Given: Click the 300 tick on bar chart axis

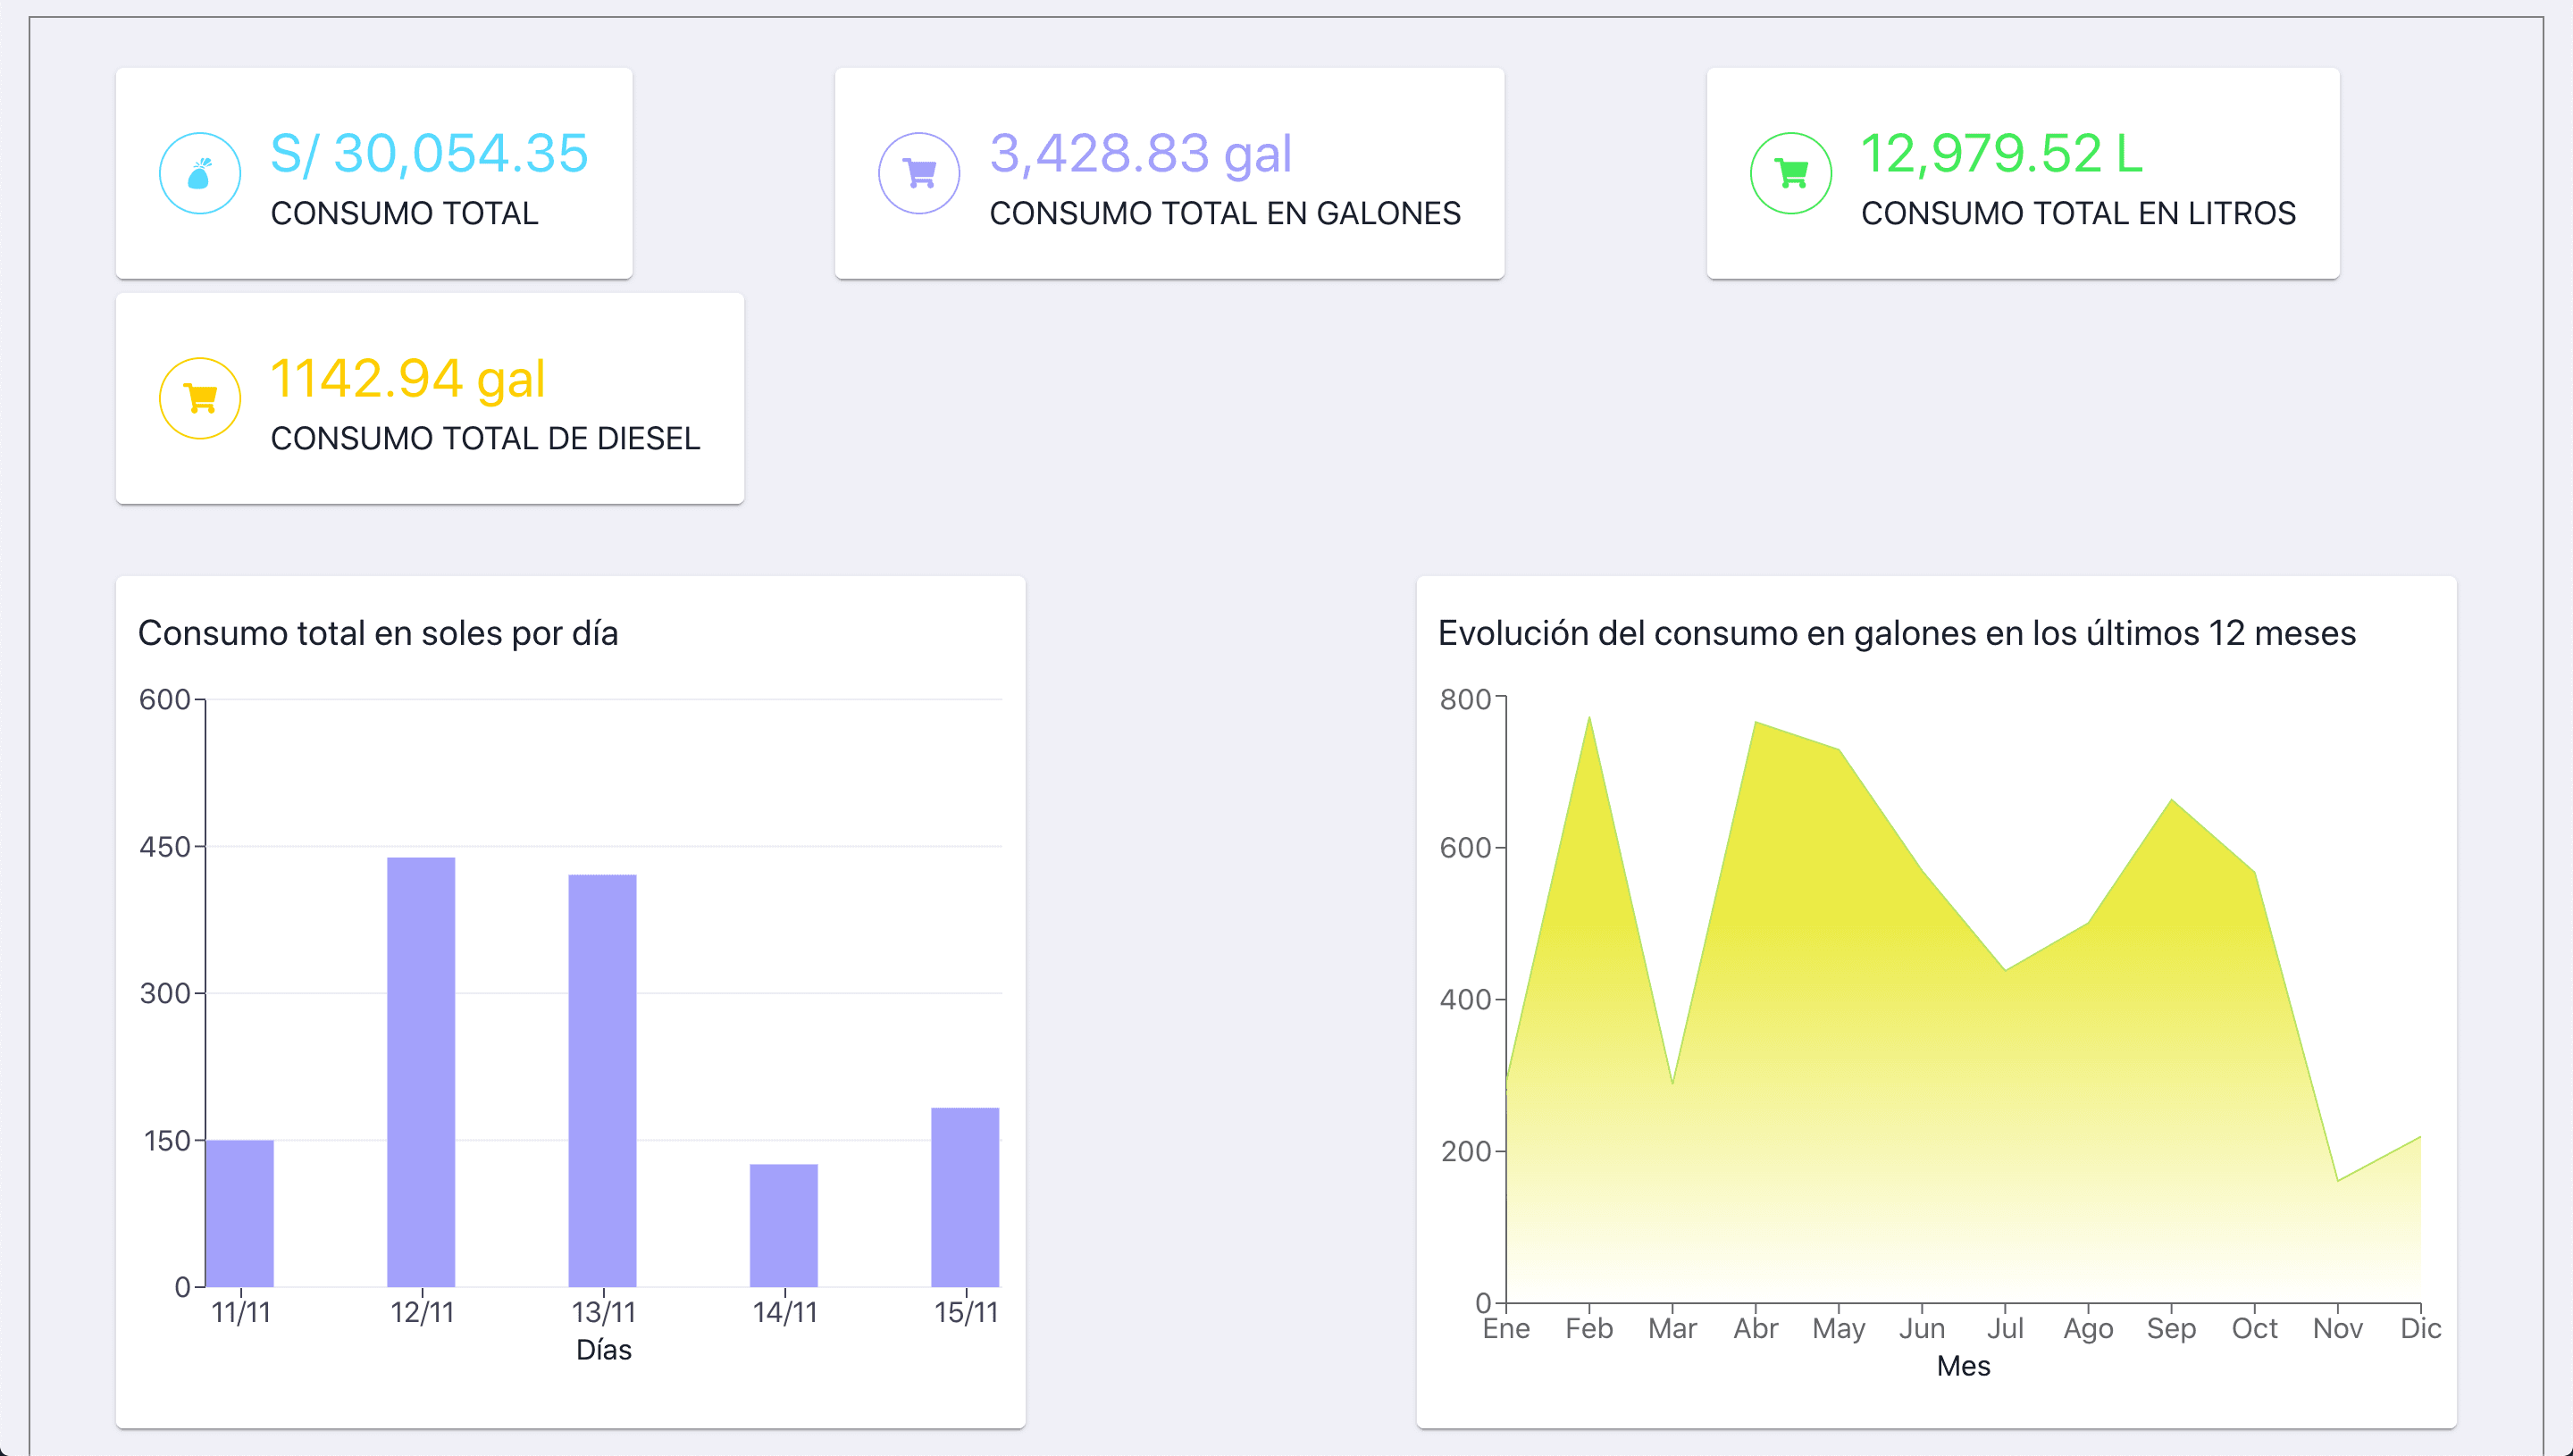Looking at the screenshot, I should (x=165, y=993).
